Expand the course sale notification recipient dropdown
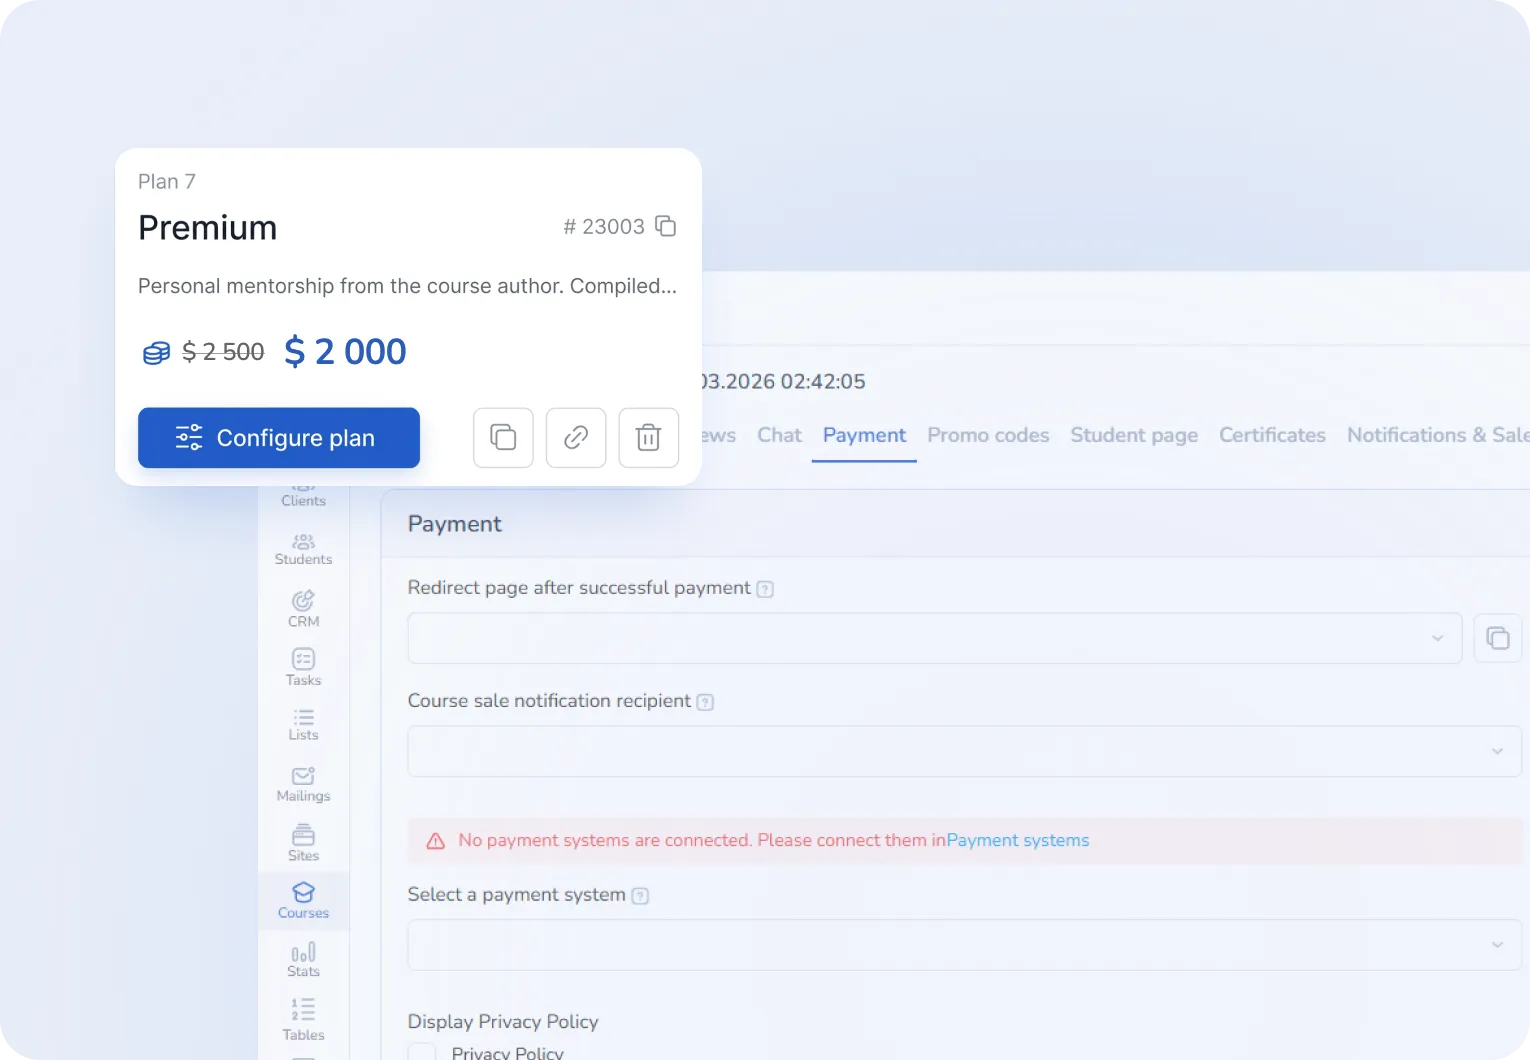Image resolution: width=1530 pixels, height=1060 pixels. tap(1497, 751)
